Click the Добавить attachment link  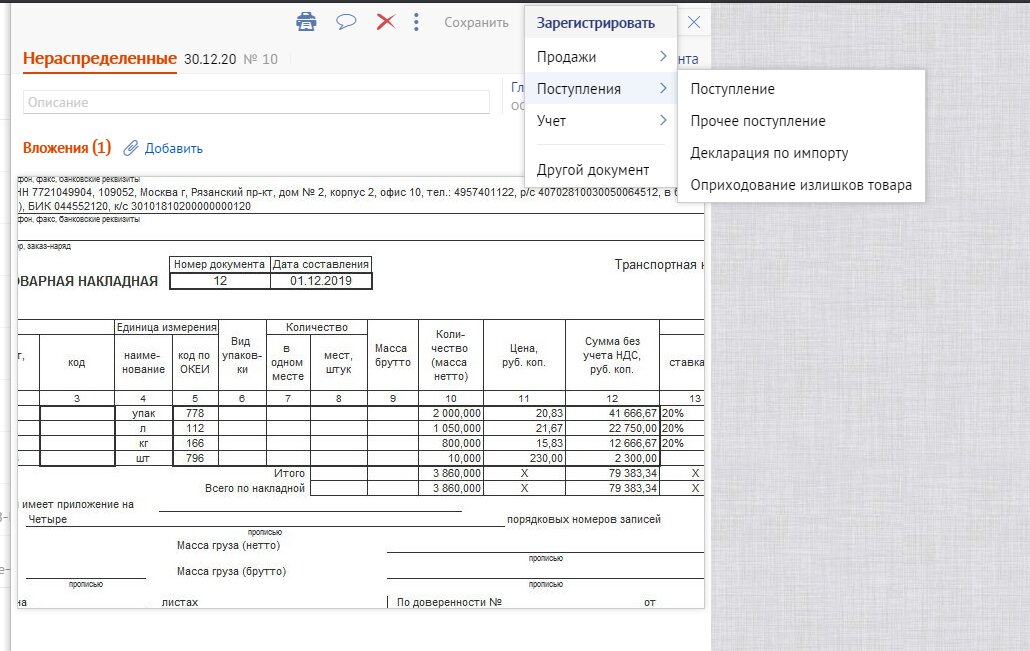[x=173, y=148]
